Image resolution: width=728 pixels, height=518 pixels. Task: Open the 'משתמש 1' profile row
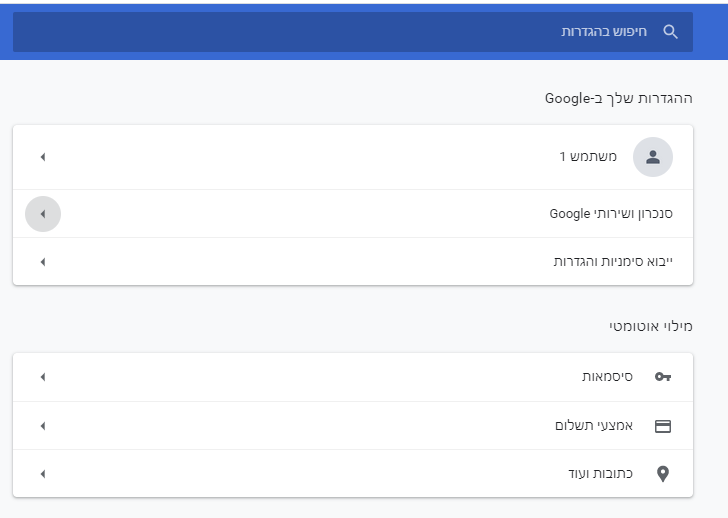click(588, 157)
